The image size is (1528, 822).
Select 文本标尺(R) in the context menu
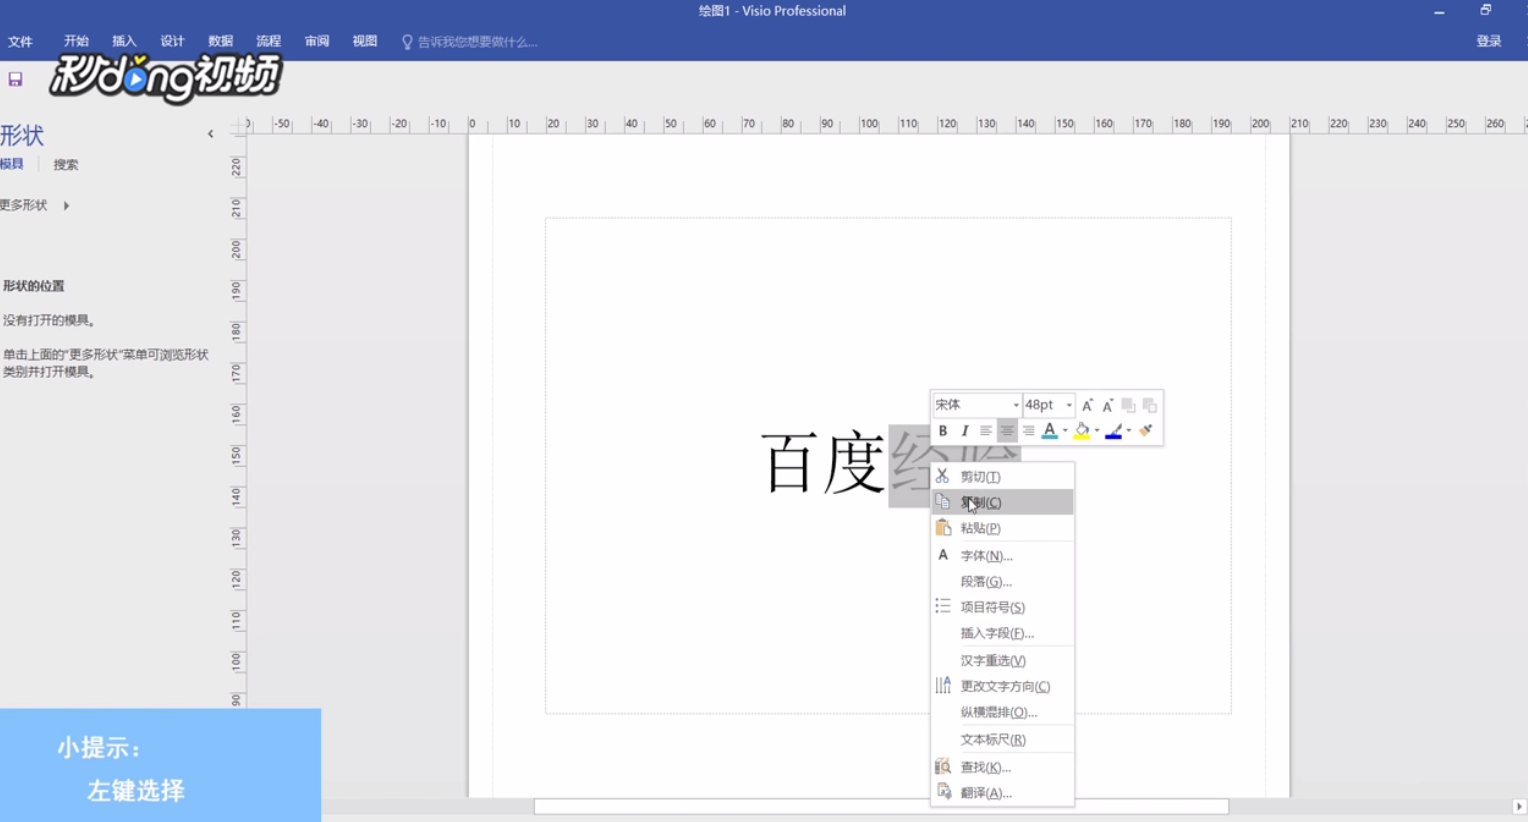(x=1002, y=739)
